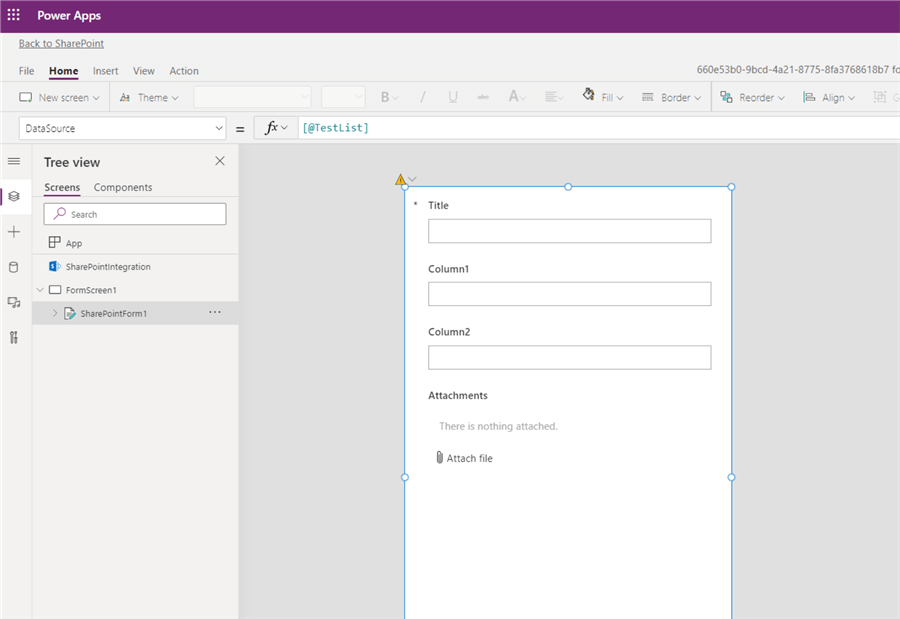Open the Advanced tools icon

pyautogui.click(x=14, y=338)
